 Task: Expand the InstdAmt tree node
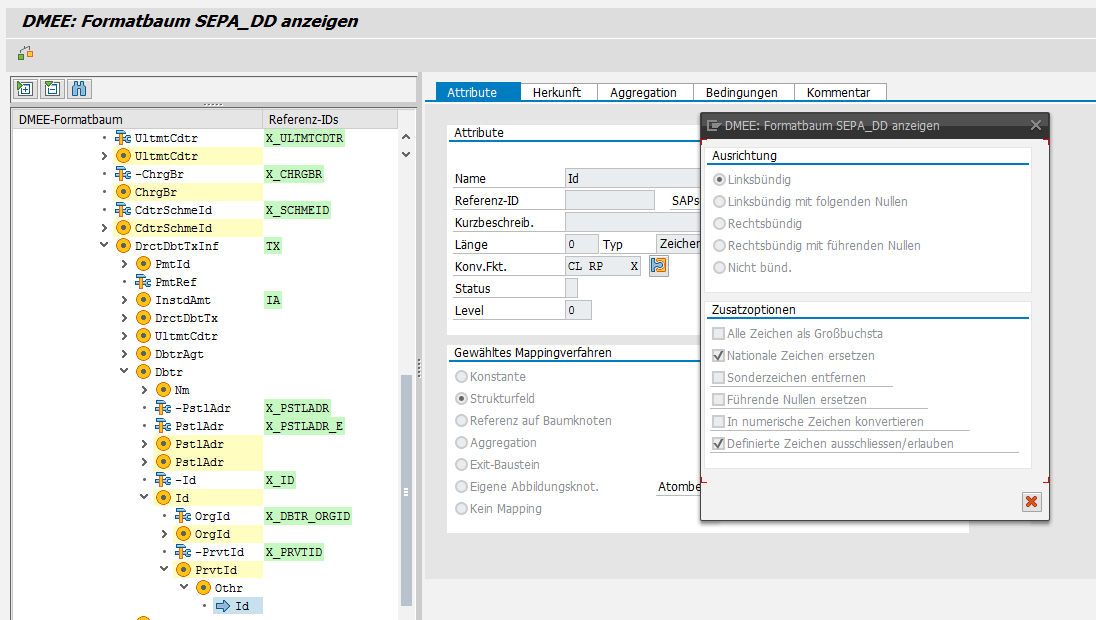[x=125, y=300]
